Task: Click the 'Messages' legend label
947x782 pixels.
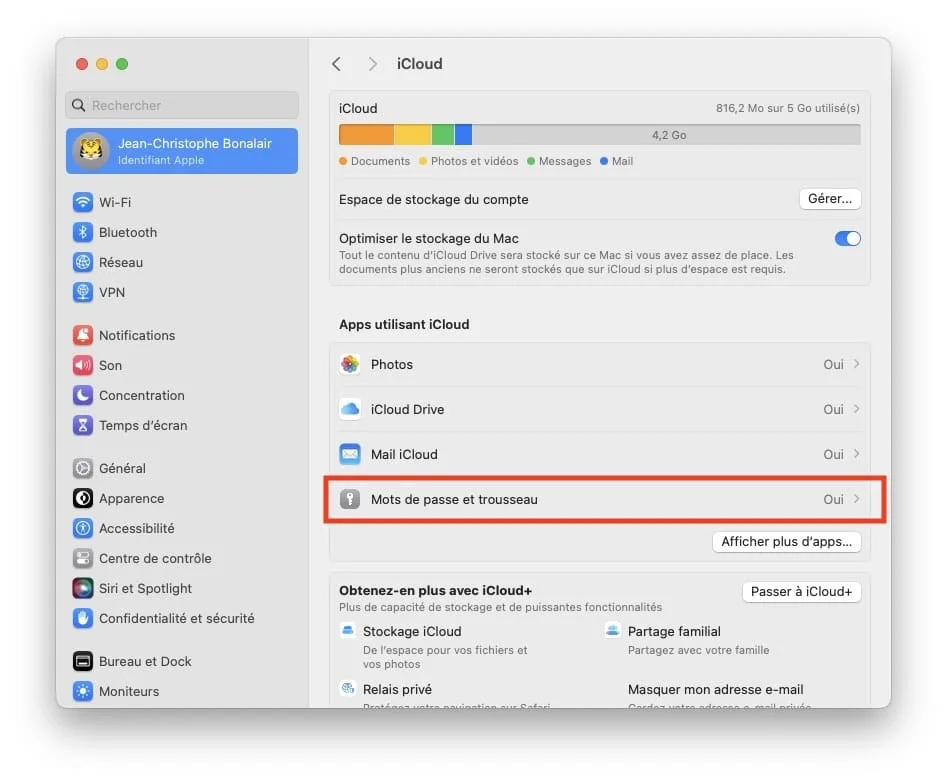Action: point(565,161)
